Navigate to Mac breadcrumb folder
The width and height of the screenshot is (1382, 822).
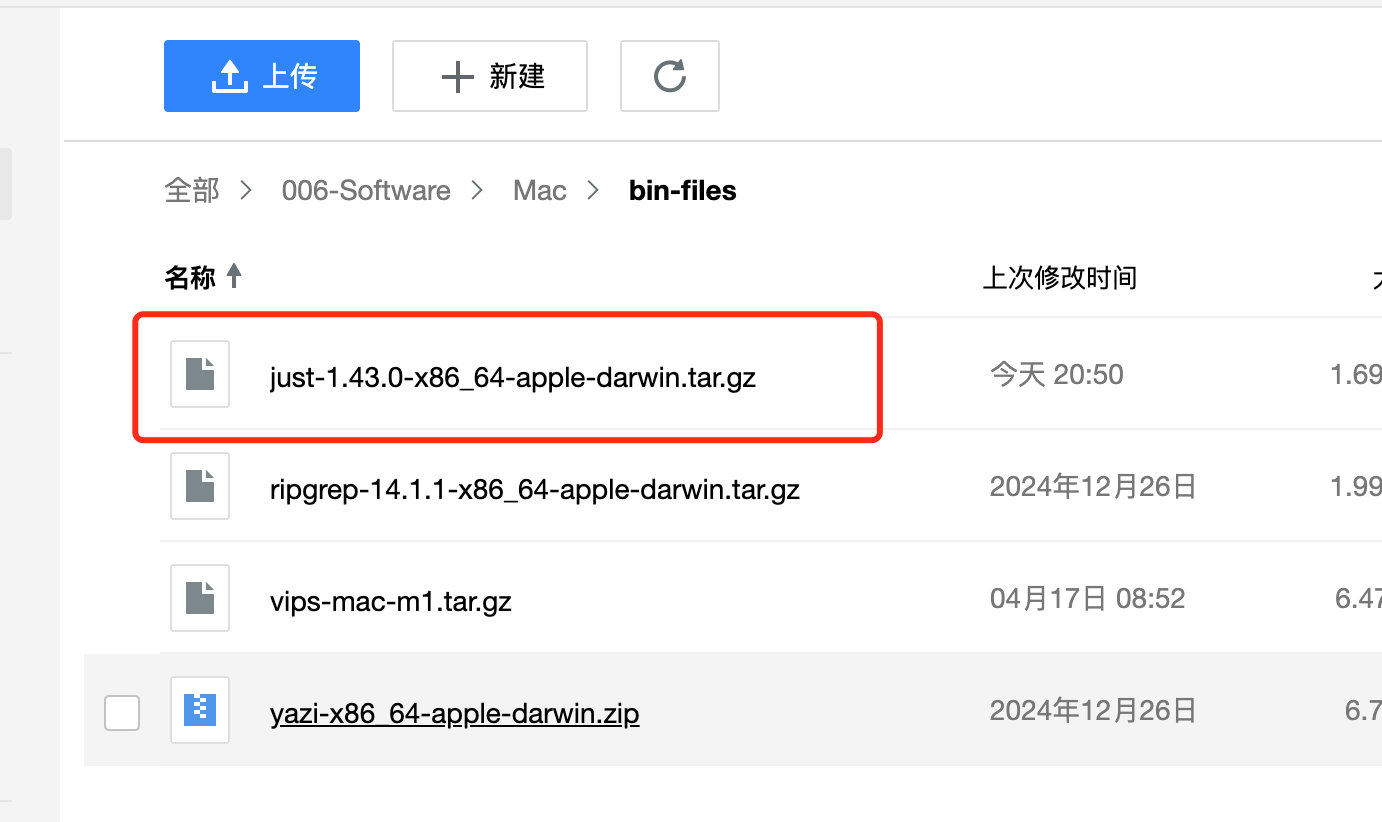pyautogui.click(x=539, y=190)
